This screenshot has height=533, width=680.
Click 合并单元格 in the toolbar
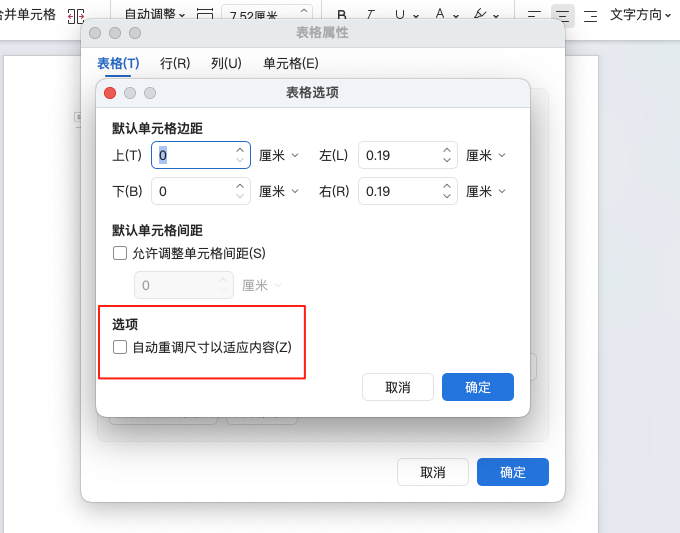click(x=28, y=15)
